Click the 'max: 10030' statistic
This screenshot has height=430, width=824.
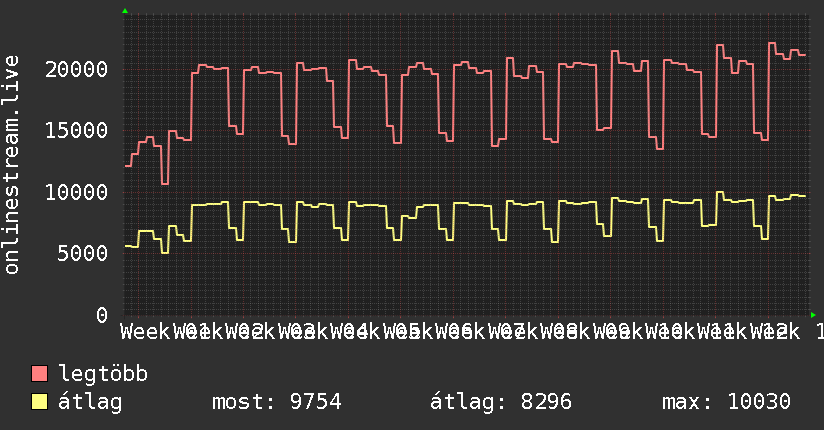pos(726,402)
